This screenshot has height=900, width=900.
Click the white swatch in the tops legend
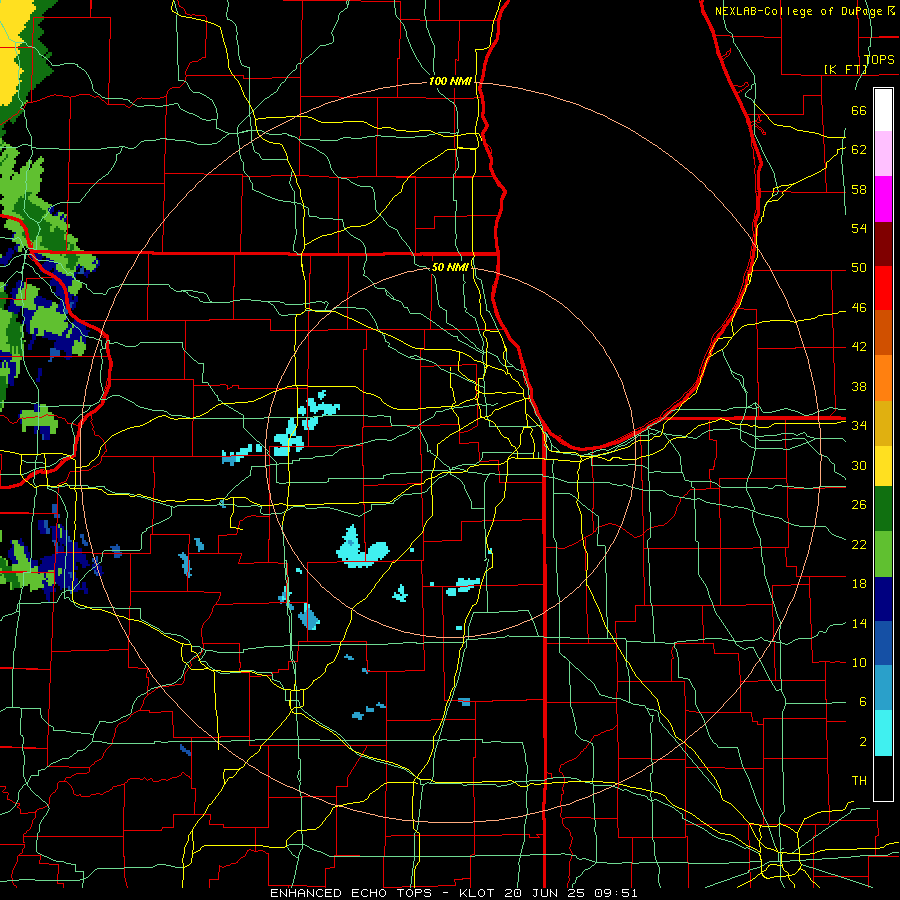(883, 110)
